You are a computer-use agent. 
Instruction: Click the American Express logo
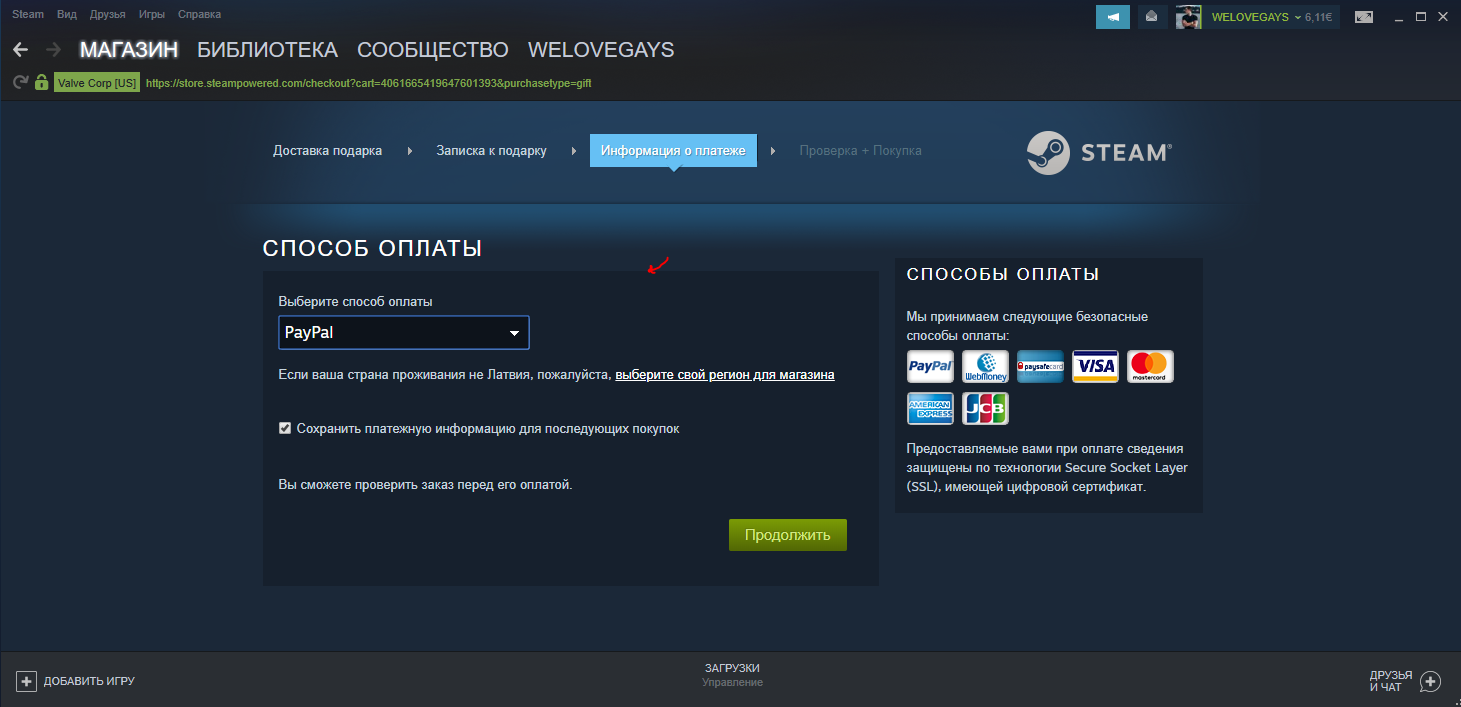pos(930,408)
